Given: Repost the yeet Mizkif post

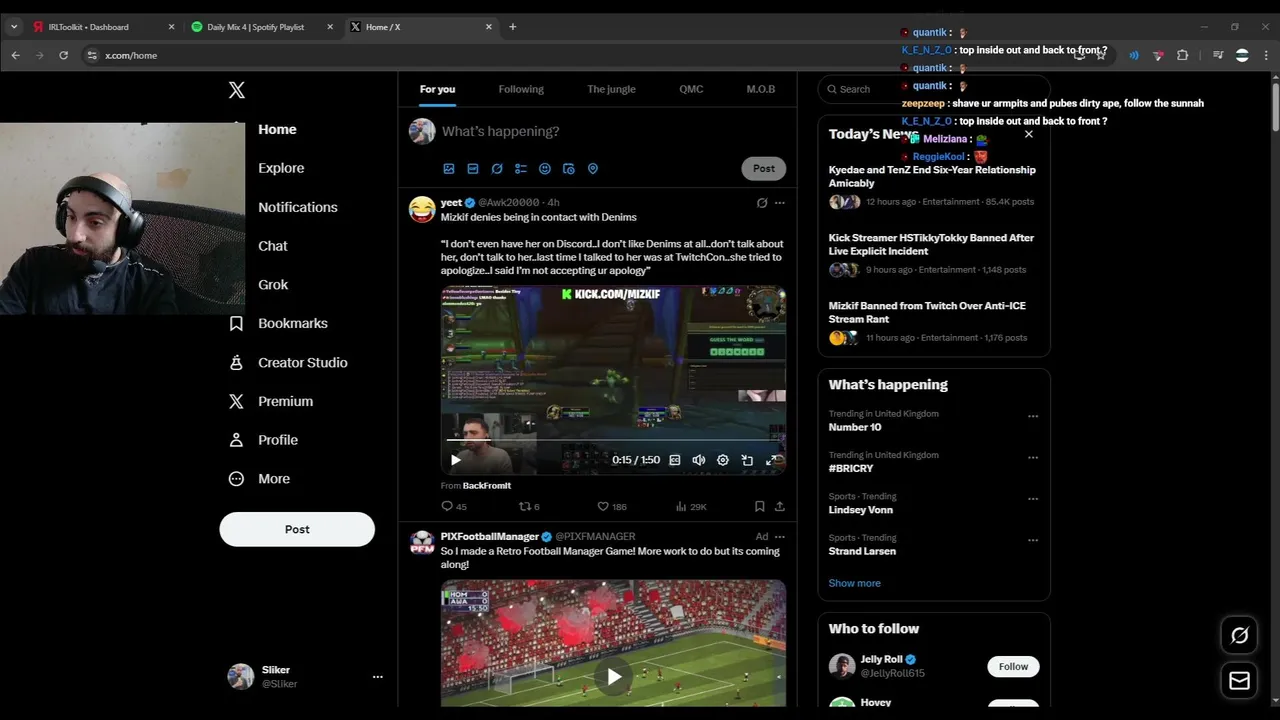Looking at the screenshot, I should tap(529, 507).
